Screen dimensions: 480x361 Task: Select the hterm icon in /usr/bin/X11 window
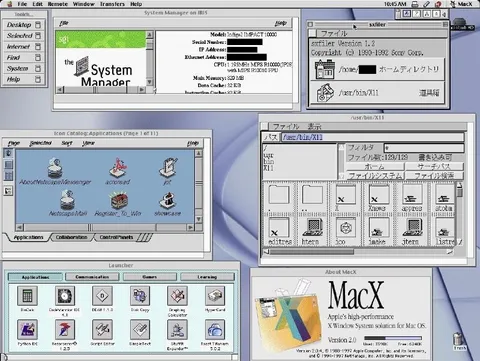[x=312, y=228]
